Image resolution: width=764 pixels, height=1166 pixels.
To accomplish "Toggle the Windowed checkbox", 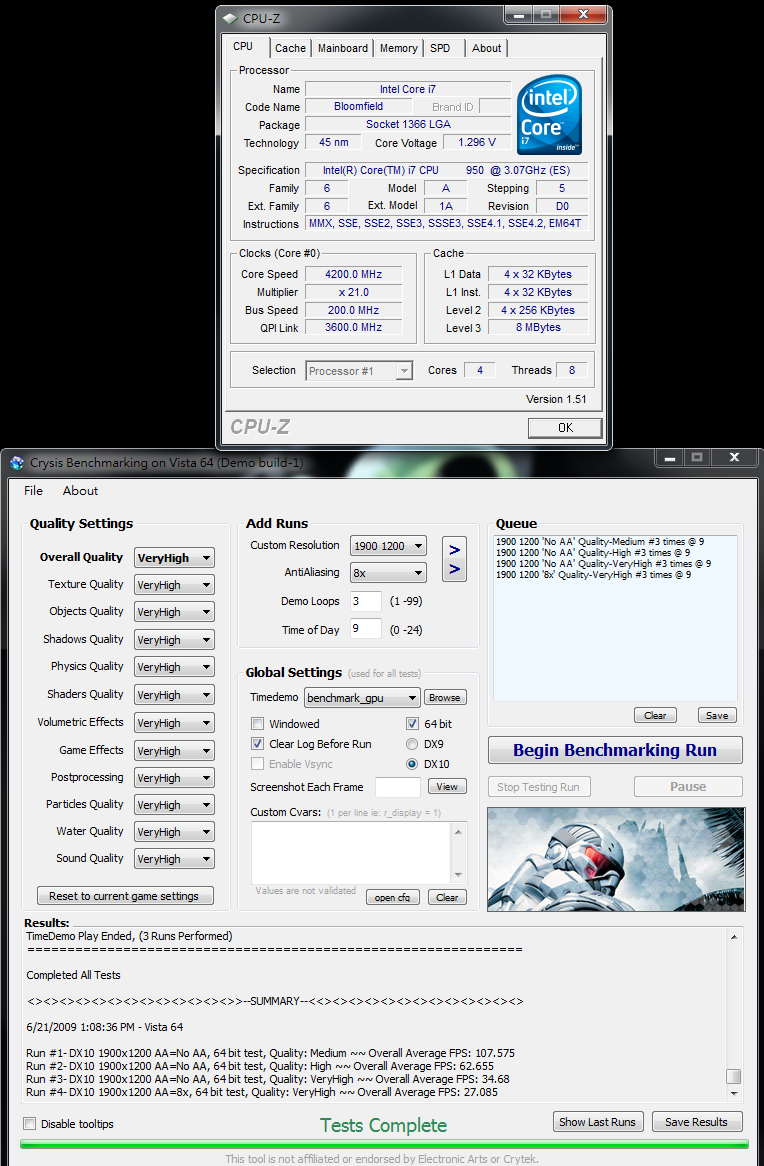I will [257, 724].
